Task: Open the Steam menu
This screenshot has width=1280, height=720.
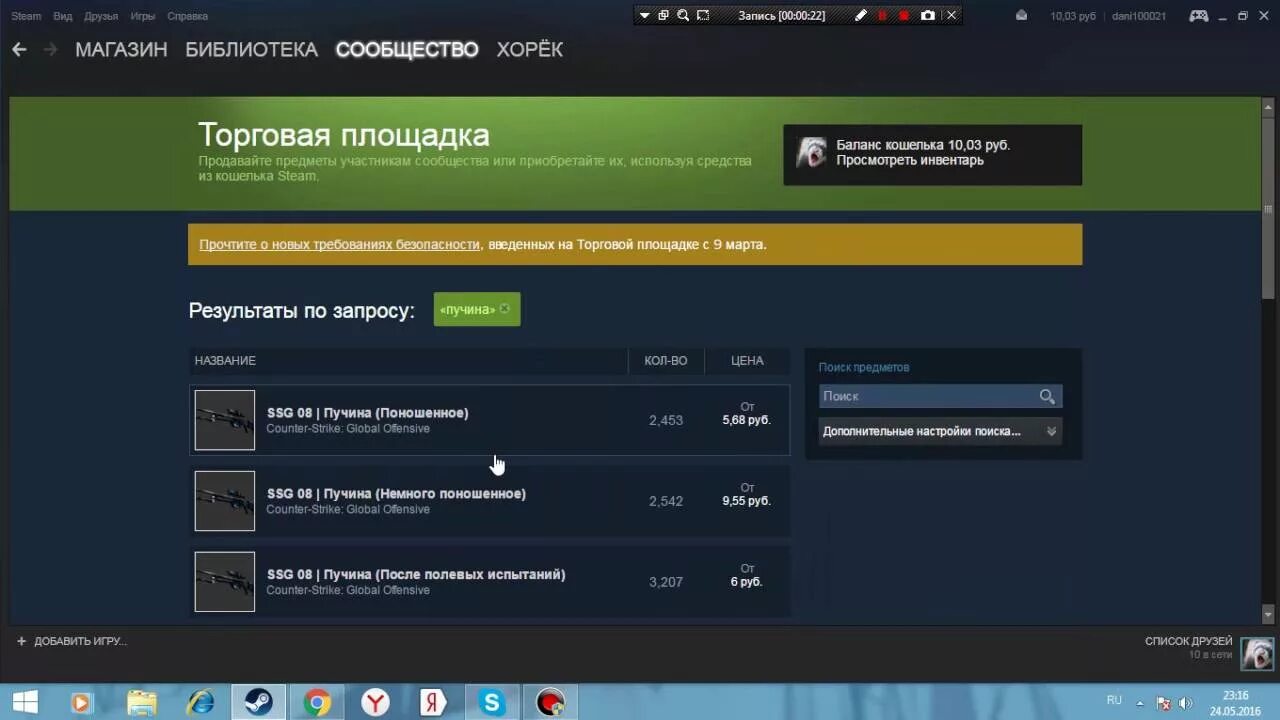Action: pyautogui.click(x=26, y=16)
